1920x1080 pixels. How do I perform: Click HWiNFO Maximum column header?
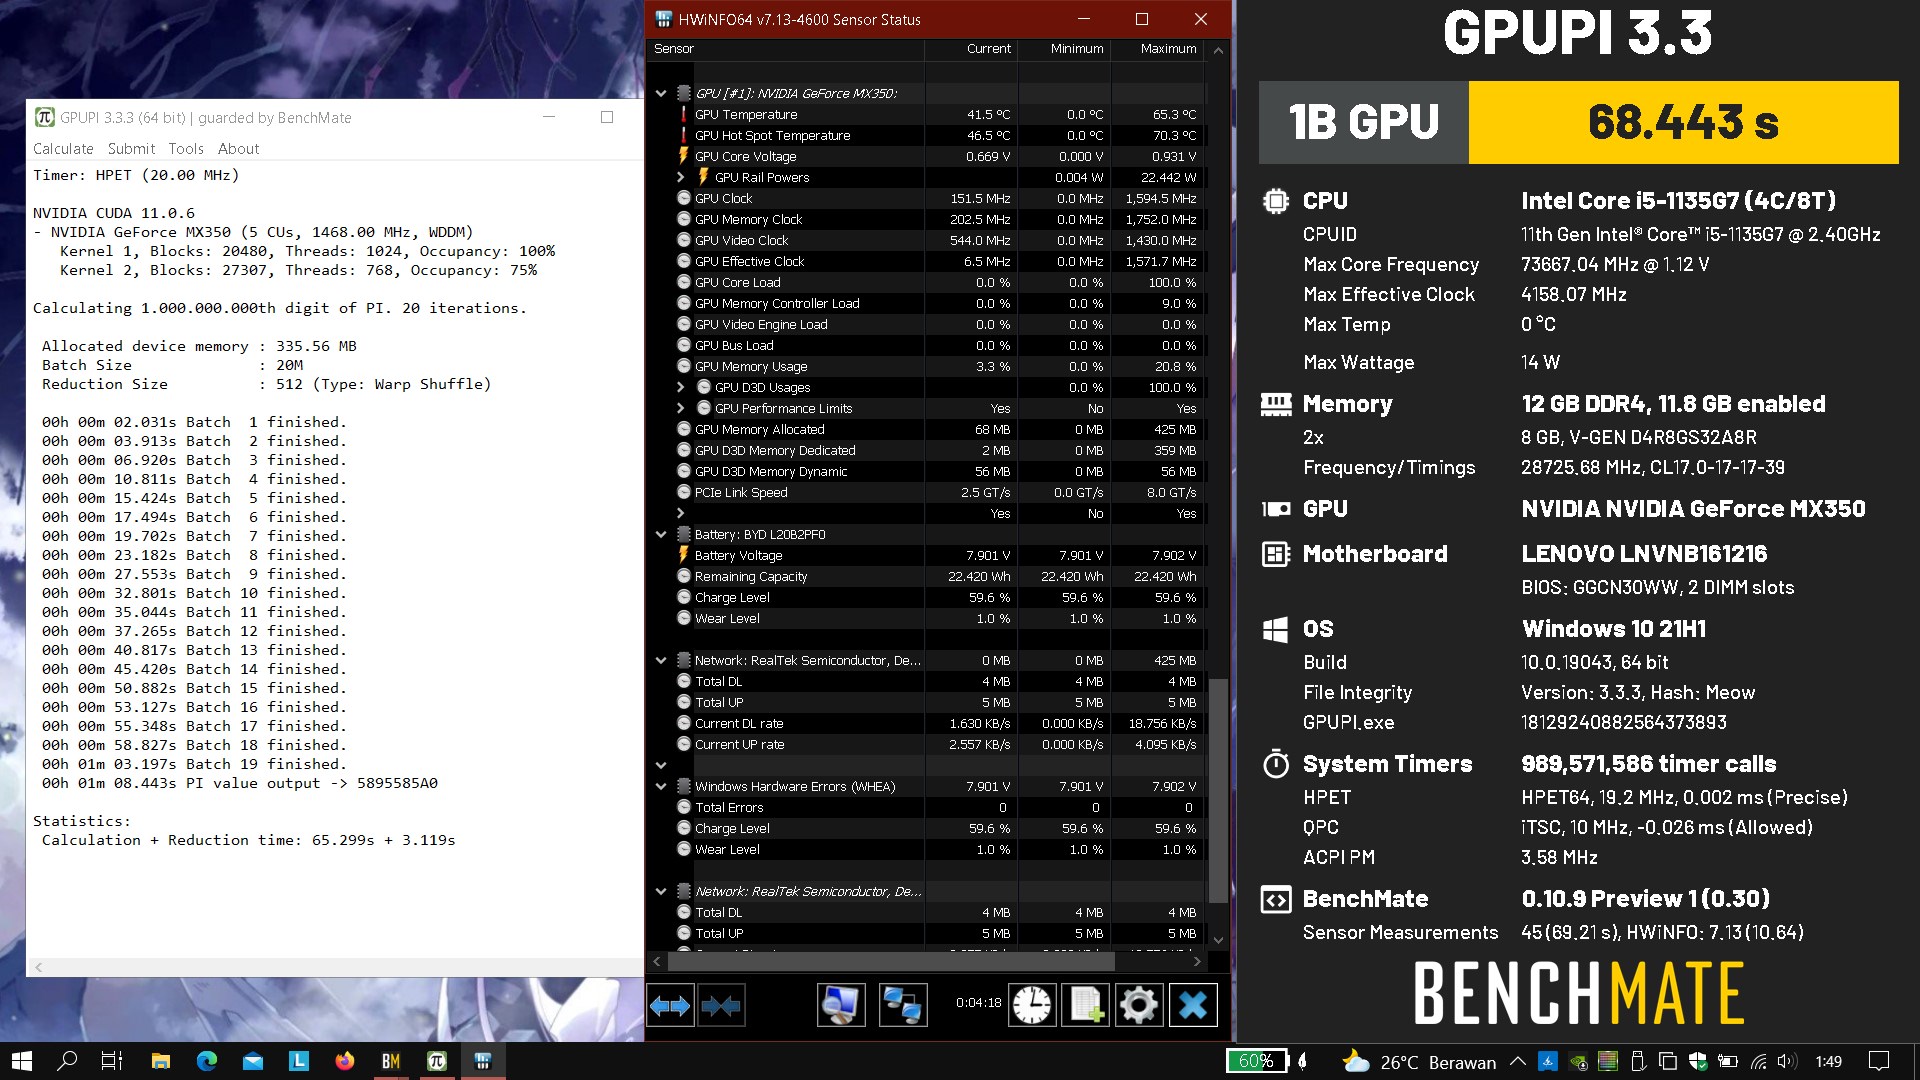tap(1157, 48)
